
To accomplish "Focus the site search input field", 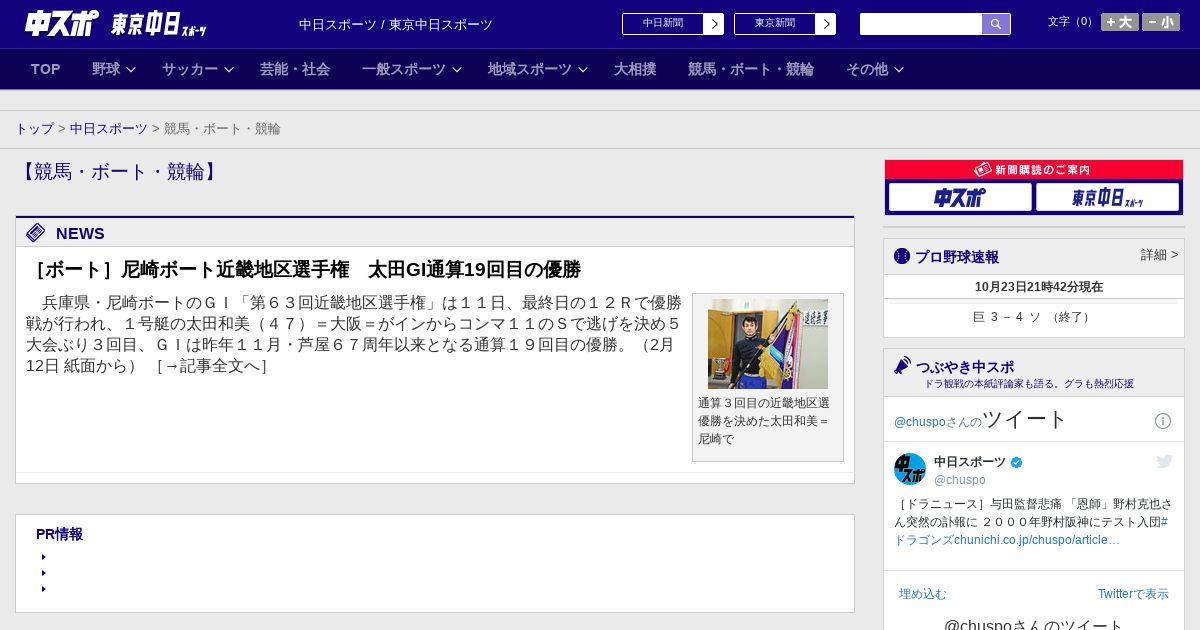I will [x=921, y=24].
